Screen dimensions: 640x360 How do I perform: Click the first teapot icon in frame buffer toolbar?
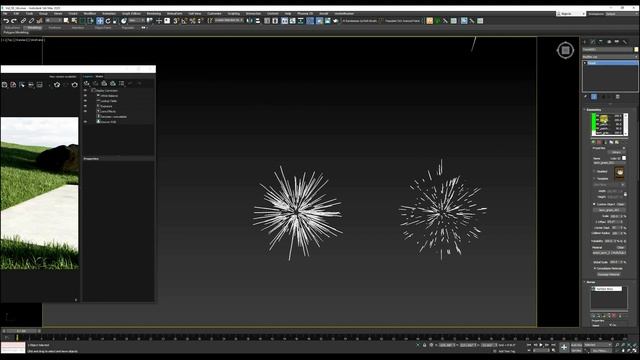[x=57, y=85]
